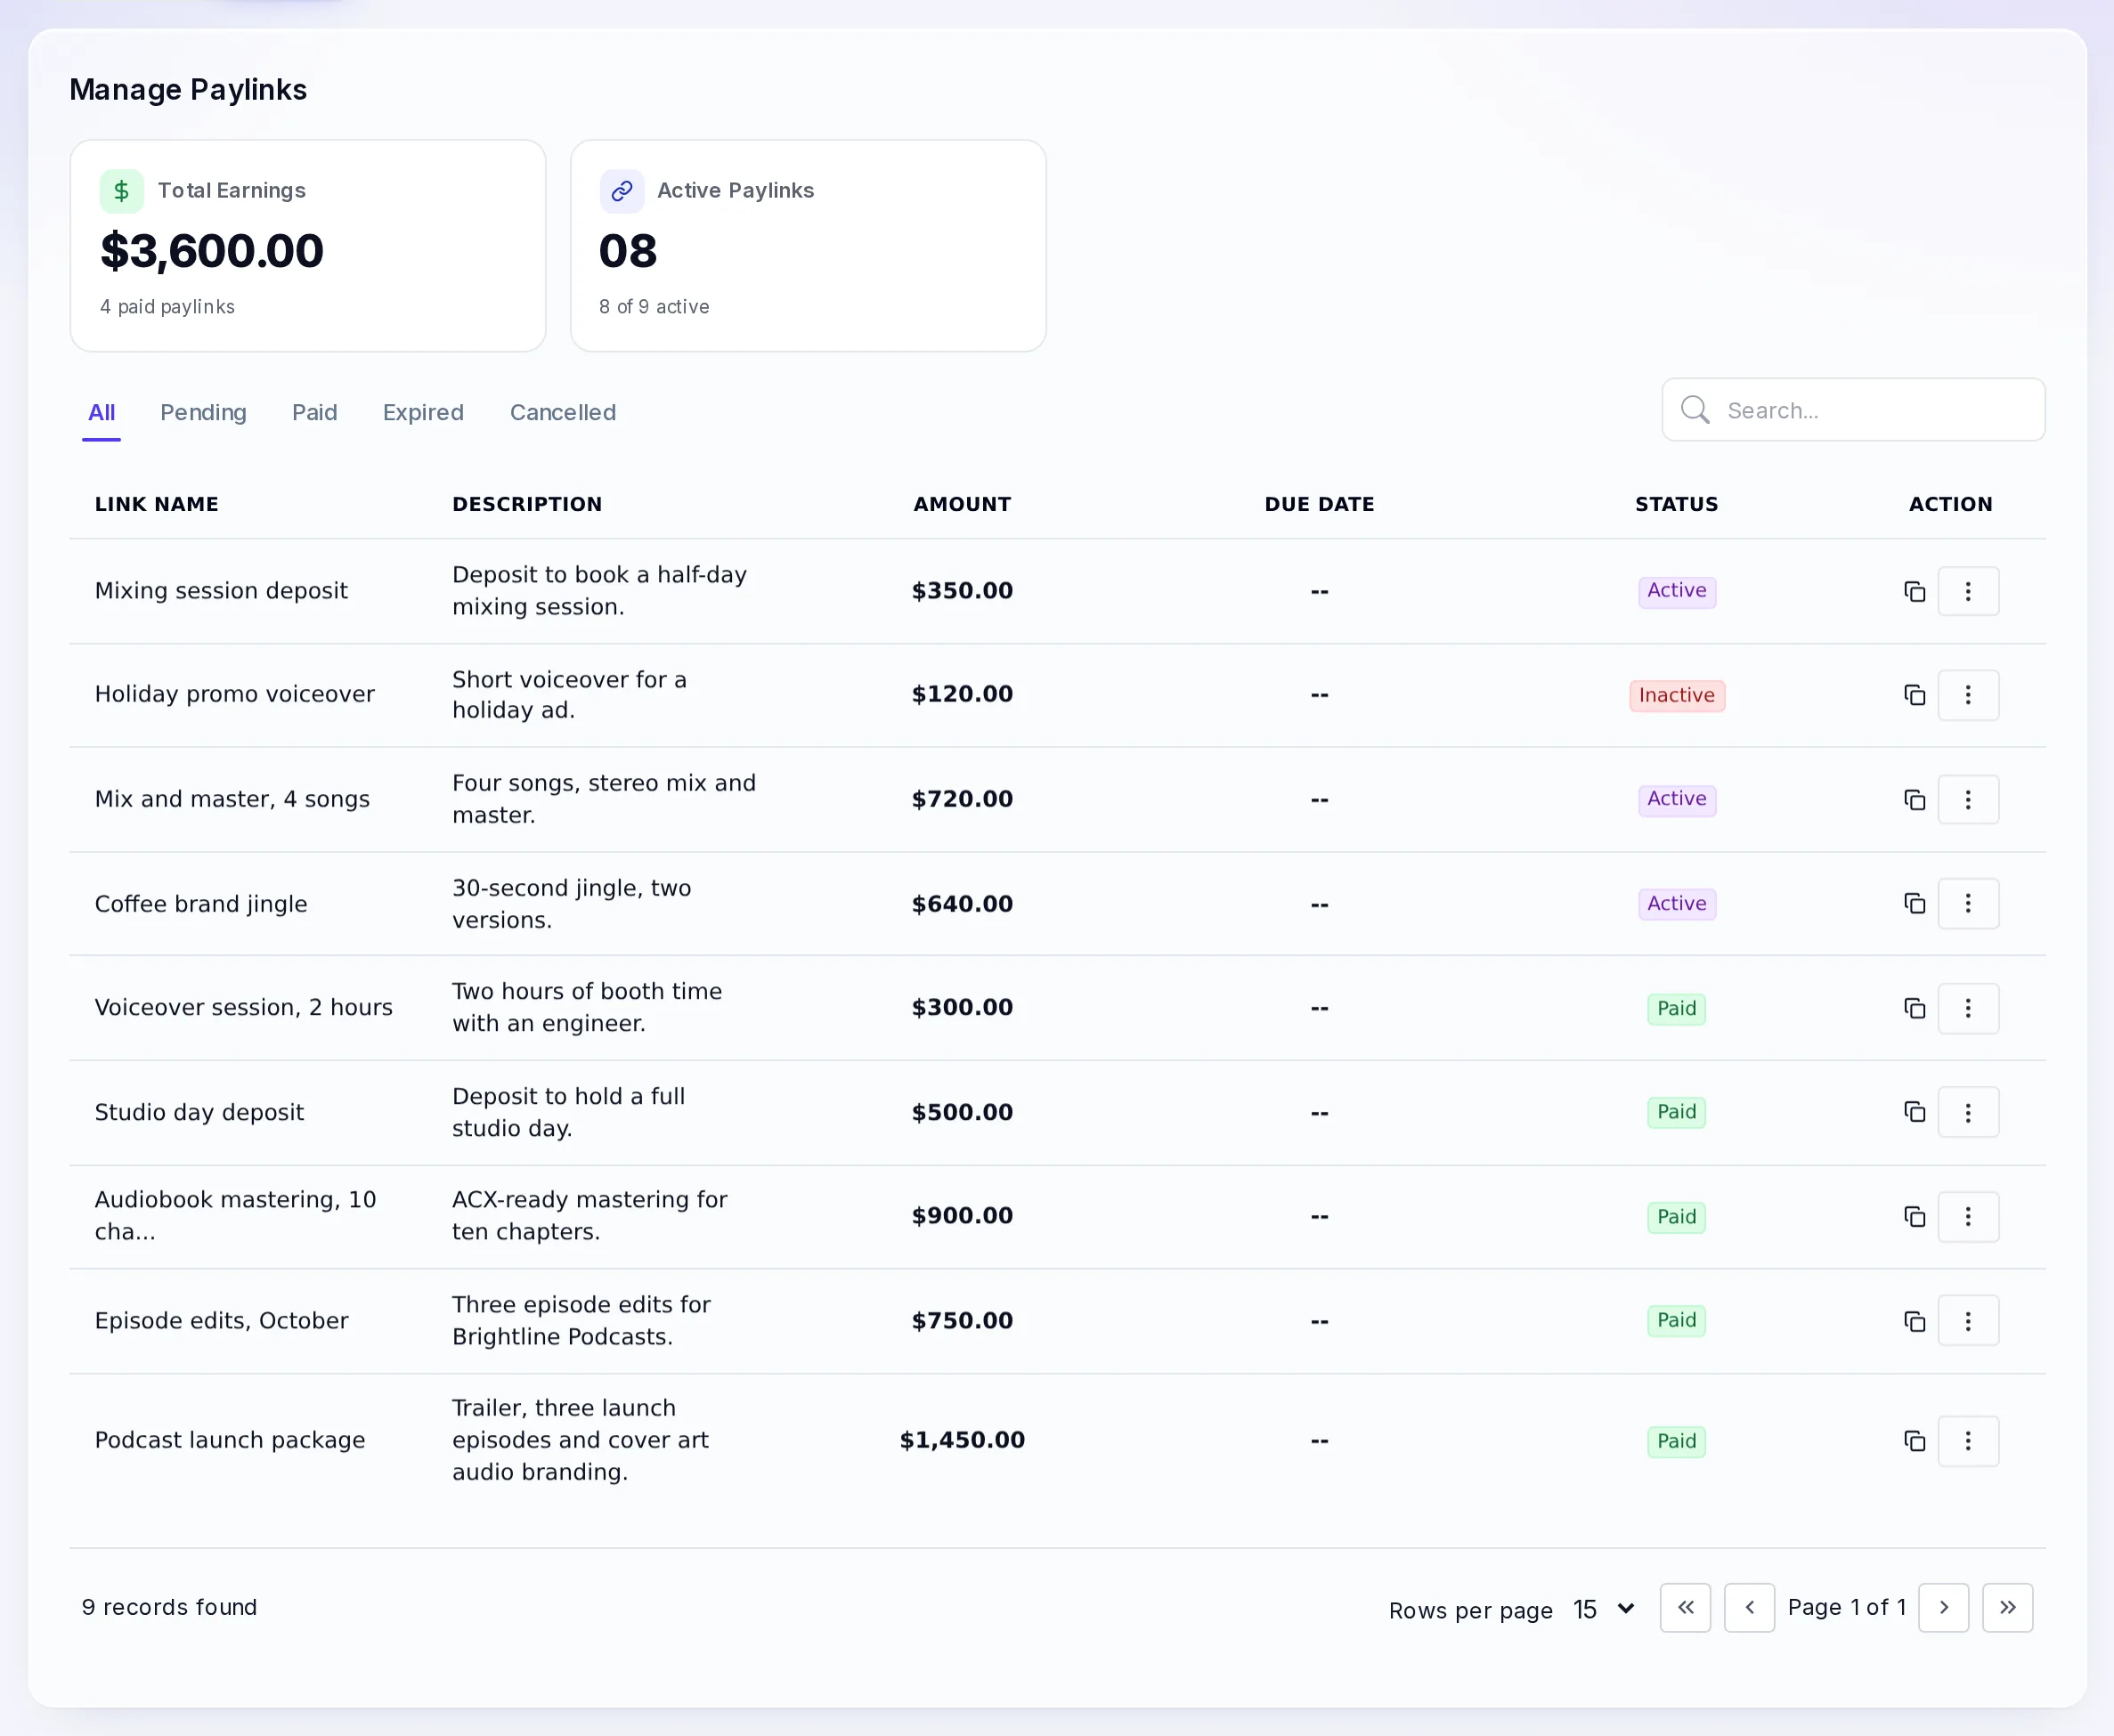The image size is (2114, 1736).
Task: Open the Rows per page dropdown
Action: tap(1604, 1609)
